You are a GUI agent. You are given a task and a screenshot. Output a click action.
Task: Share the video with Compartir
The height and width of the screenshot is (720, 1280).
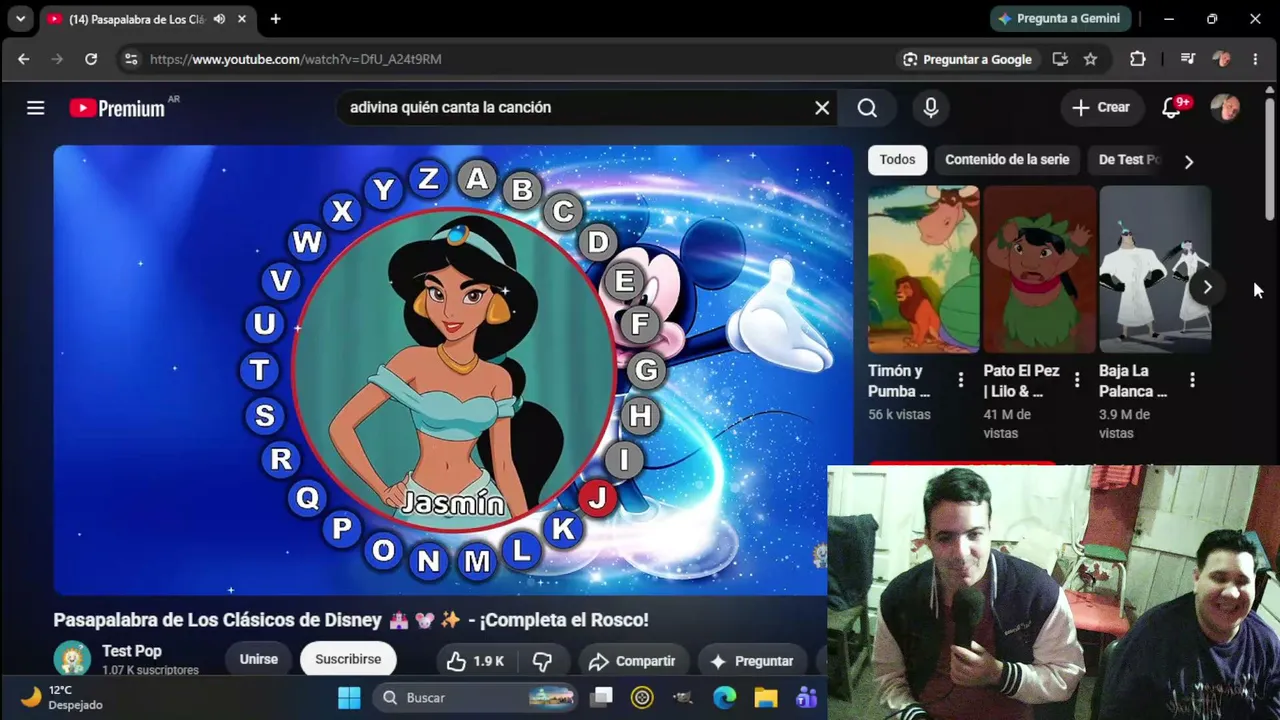[x=632, y=661]
